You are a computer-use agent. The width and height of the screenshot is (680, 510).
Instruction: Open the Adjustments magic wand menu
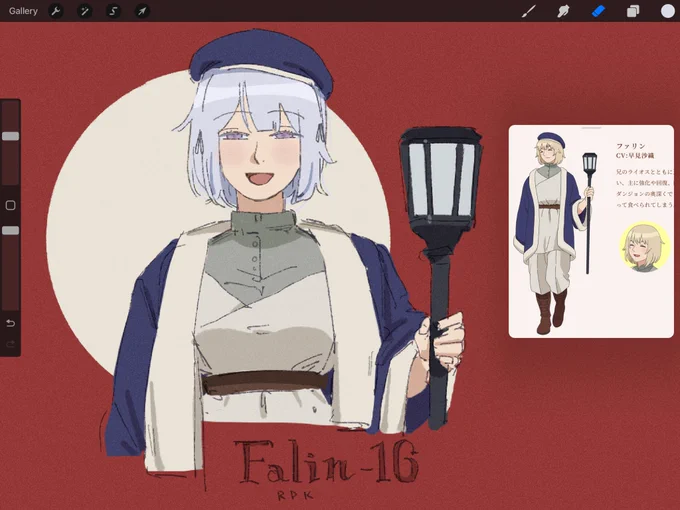click(x=85, y=11)
